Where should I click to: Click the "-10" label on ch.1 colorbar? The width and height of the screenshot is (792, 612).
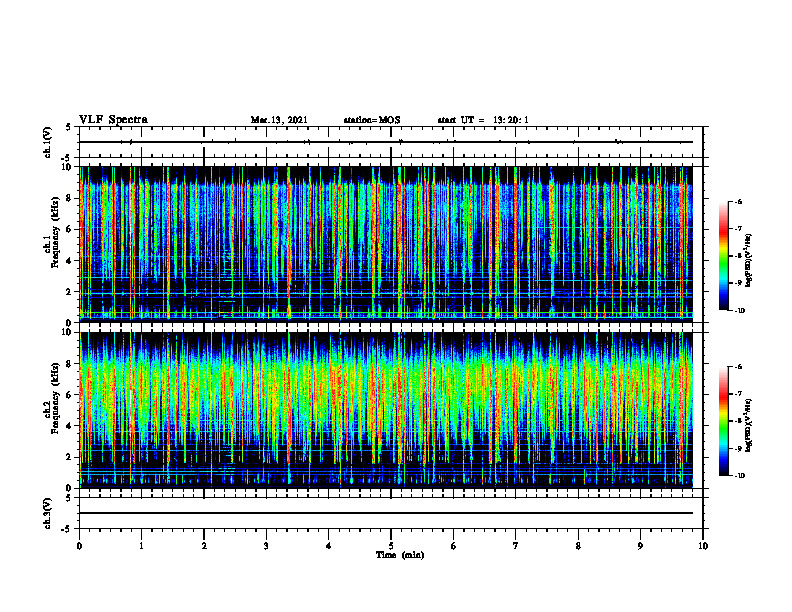(738, 311)
